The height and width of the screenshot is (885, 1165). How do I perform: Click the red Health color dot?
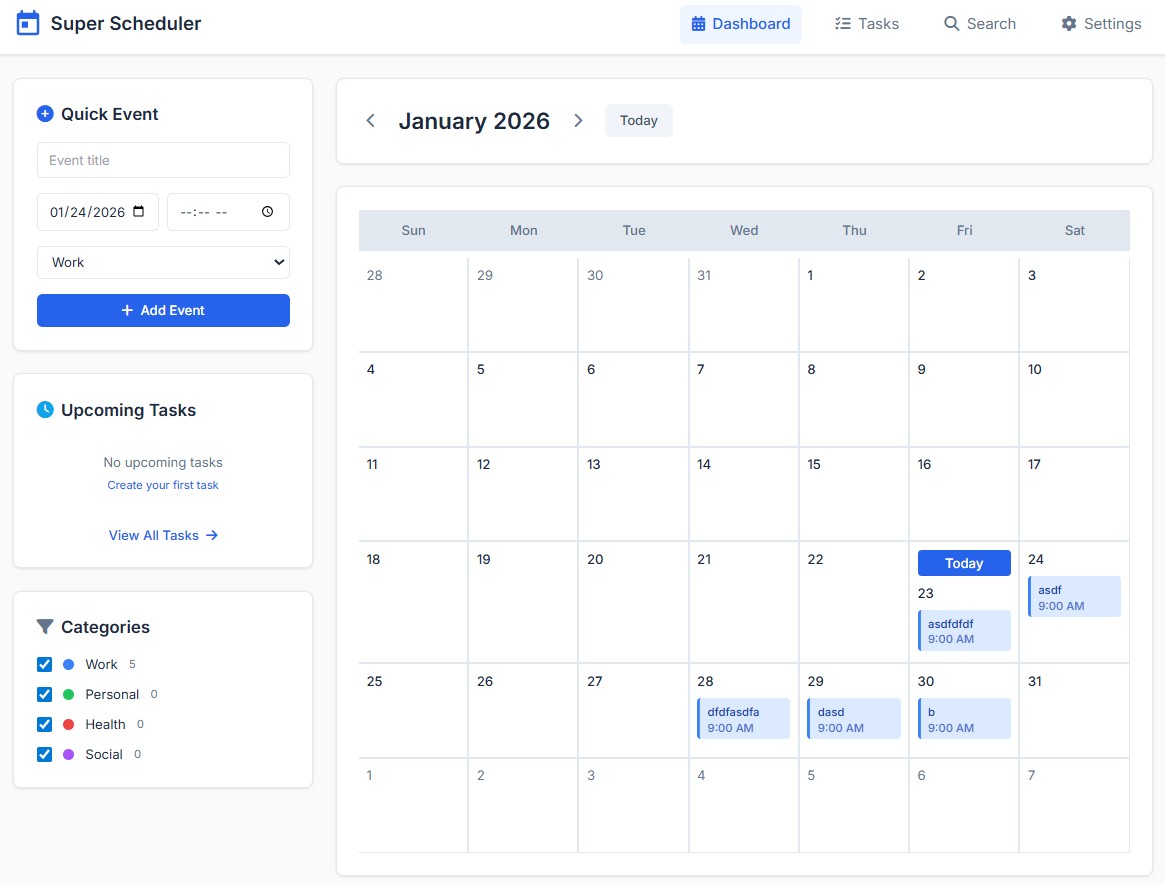[70, 724]
